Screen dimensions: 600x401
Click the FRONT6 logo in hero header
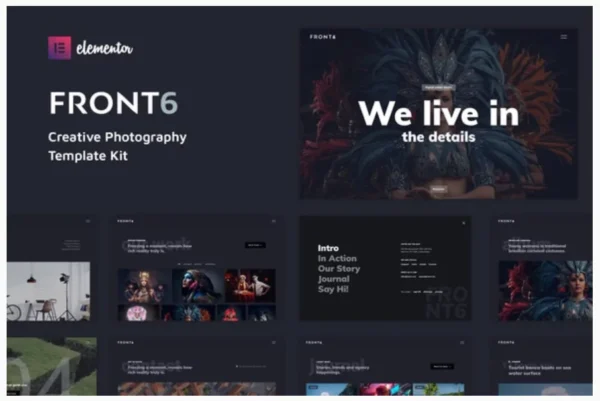click(x=322, y=37)
